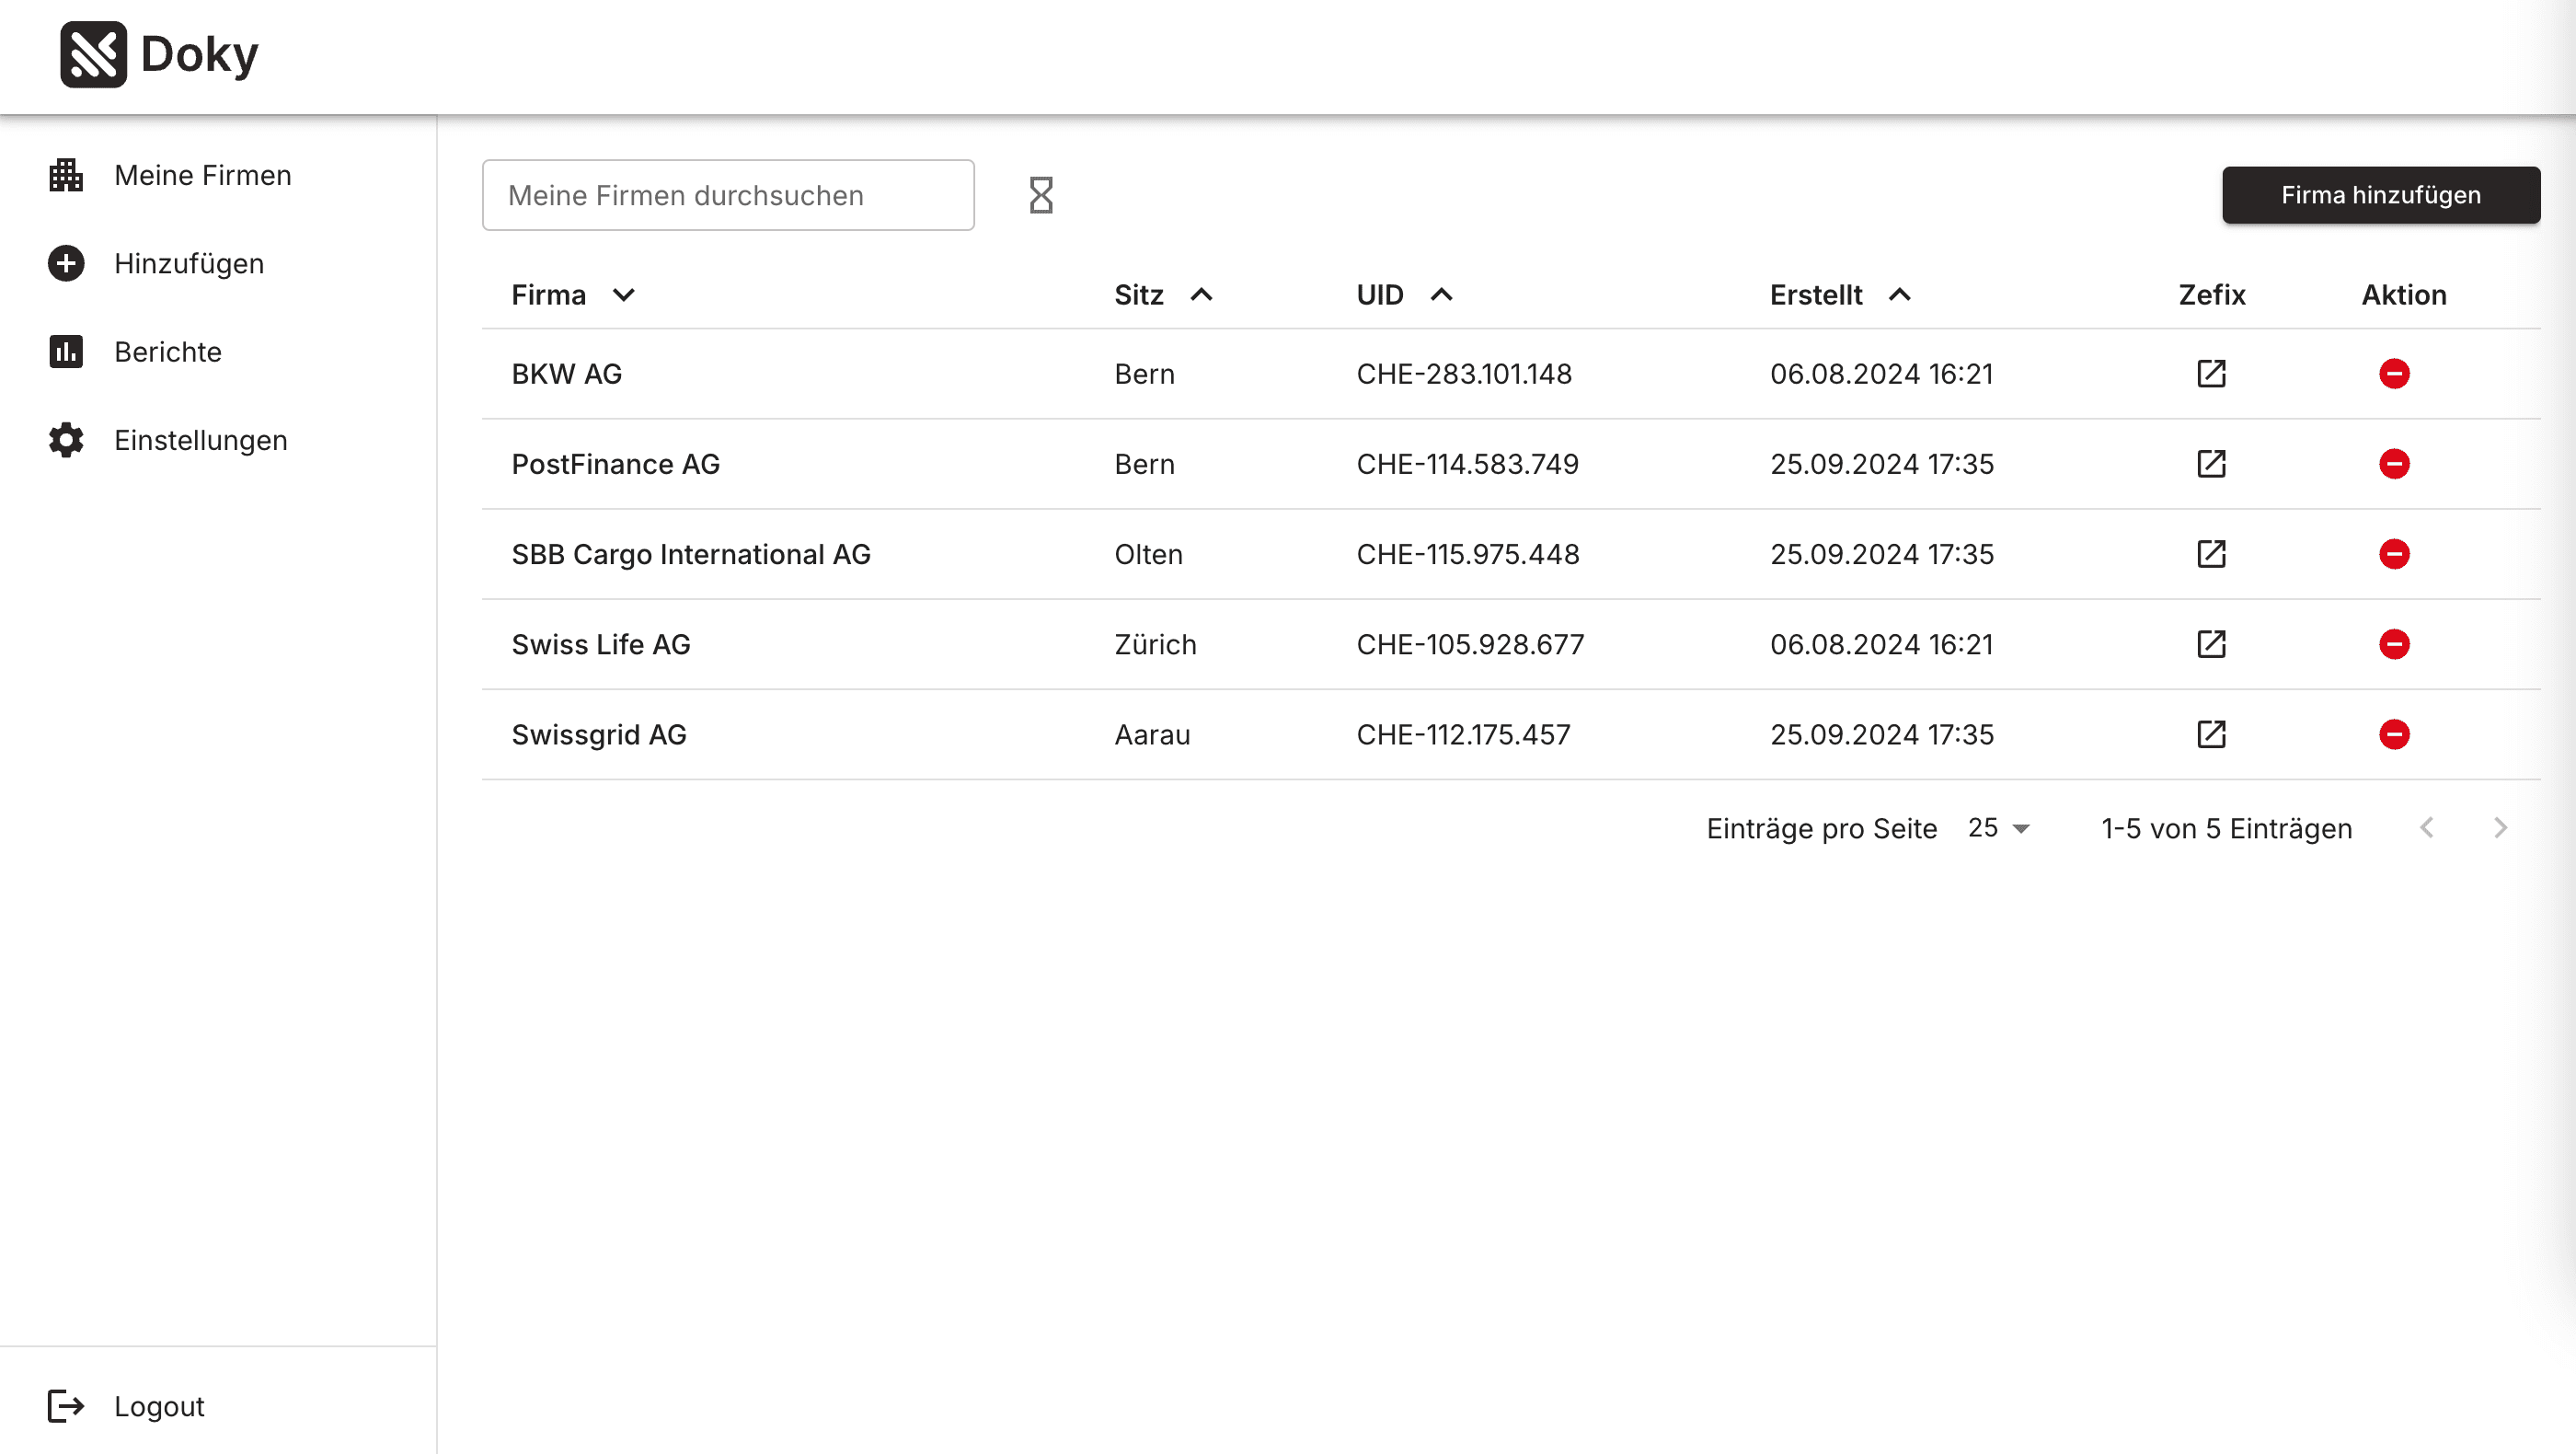Click the Erstellt column header label
This screenshot has height=1454, width=2576.
1816,295
